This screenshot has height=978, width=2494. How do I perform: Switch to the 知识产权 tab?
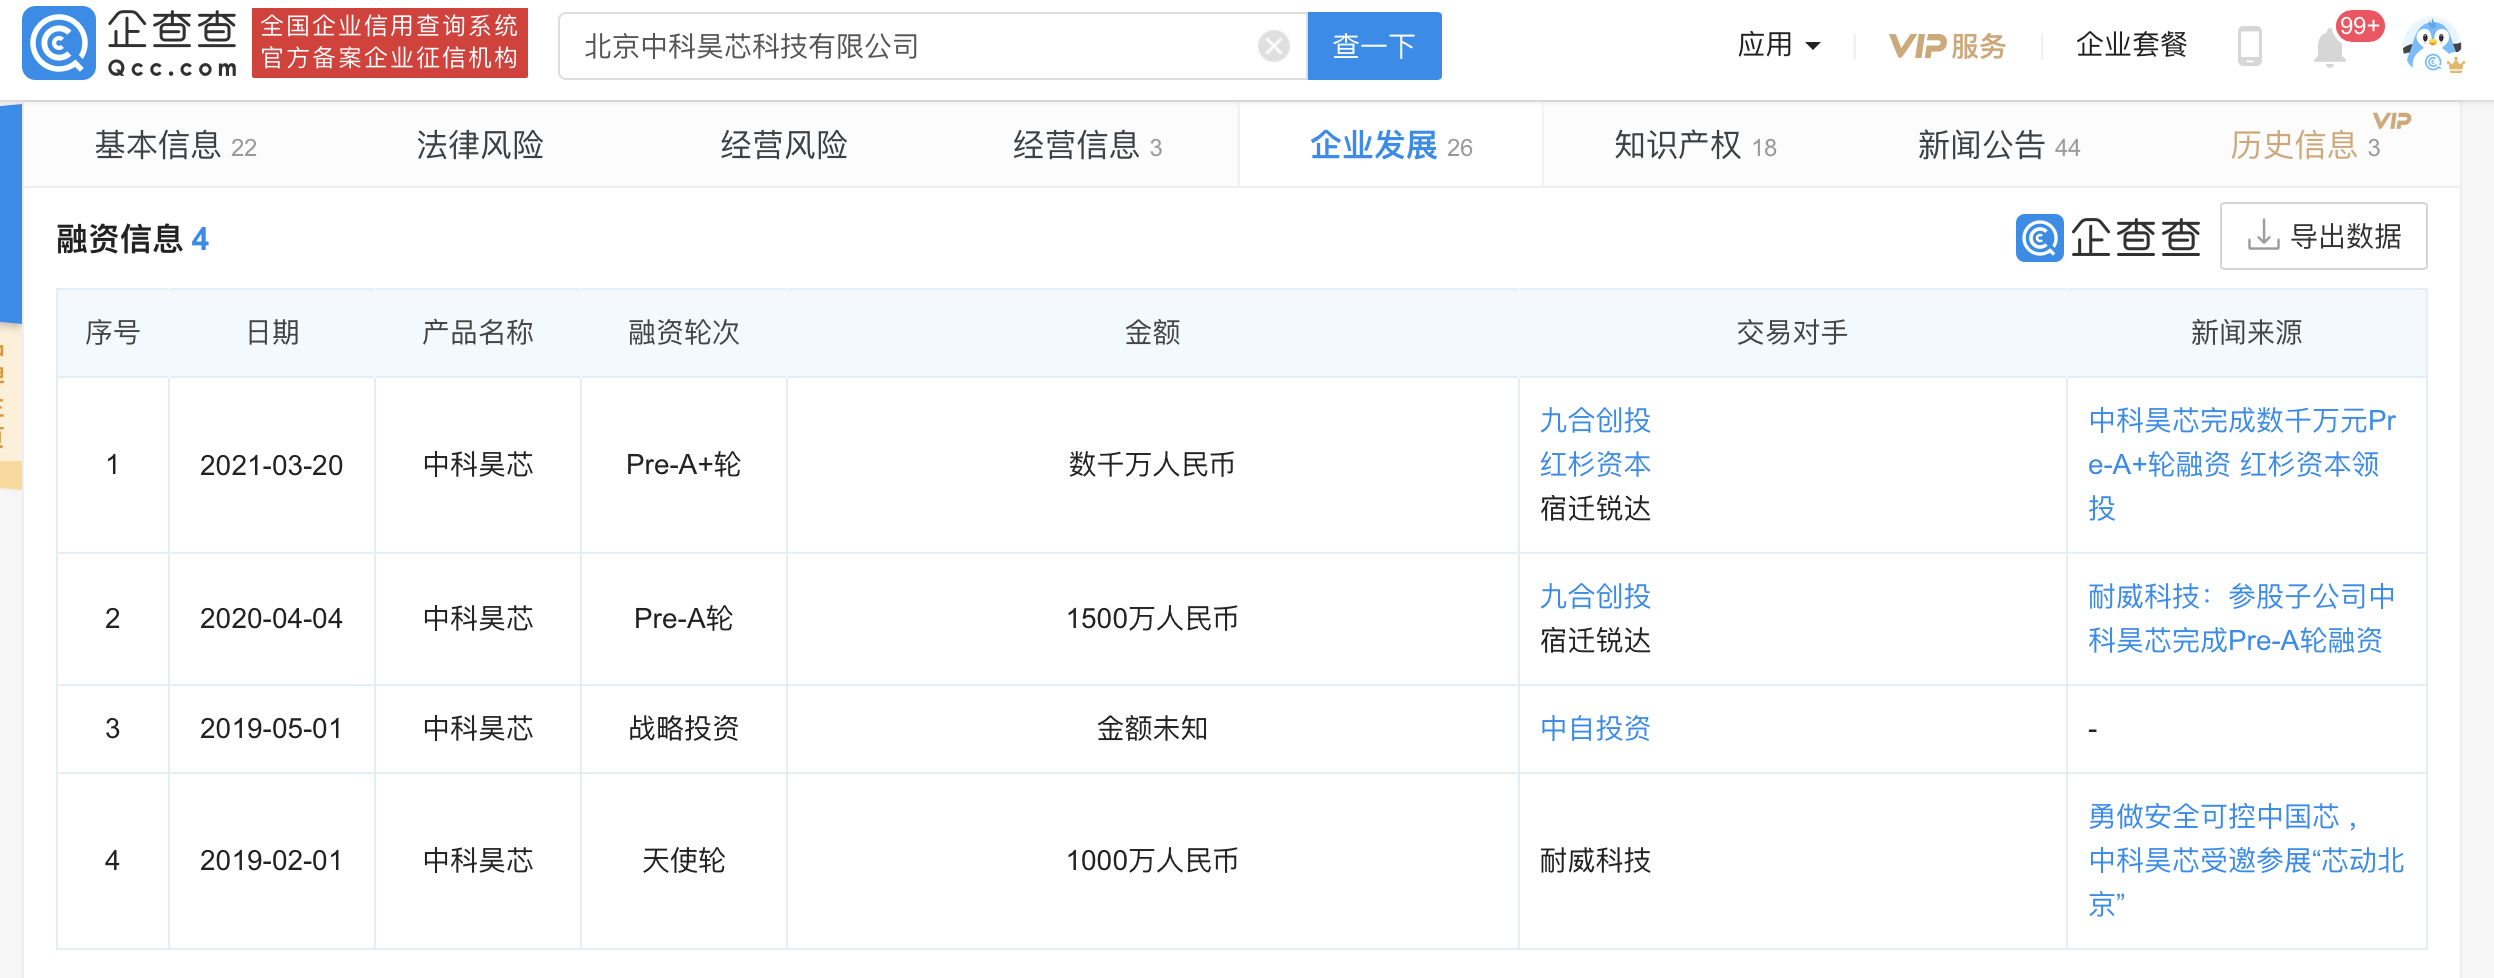(1695, 146)
